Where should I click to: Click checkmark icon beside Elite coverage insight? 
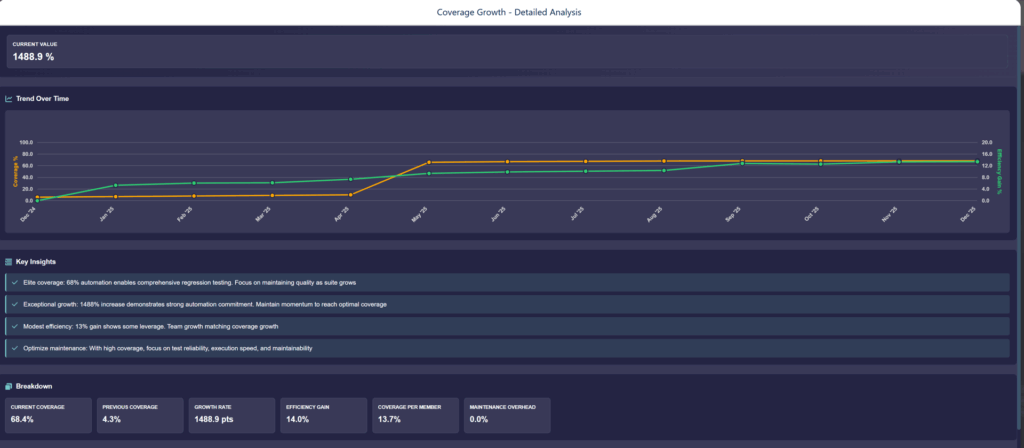14,284
